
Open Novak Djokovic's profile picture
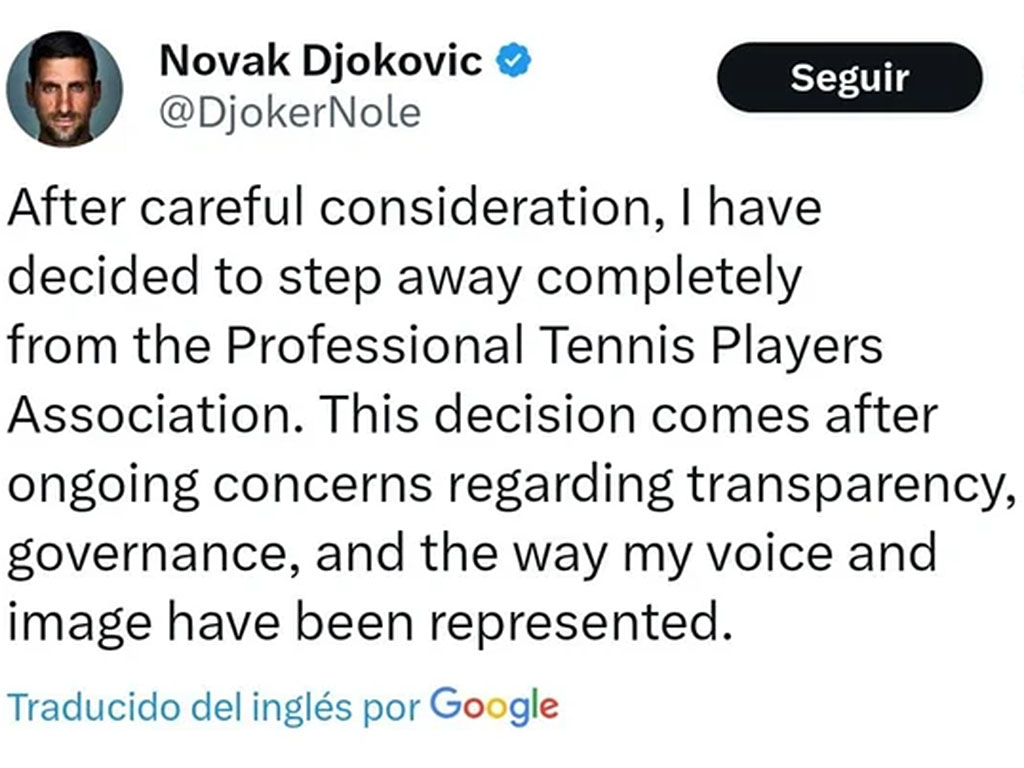point(64,89)
